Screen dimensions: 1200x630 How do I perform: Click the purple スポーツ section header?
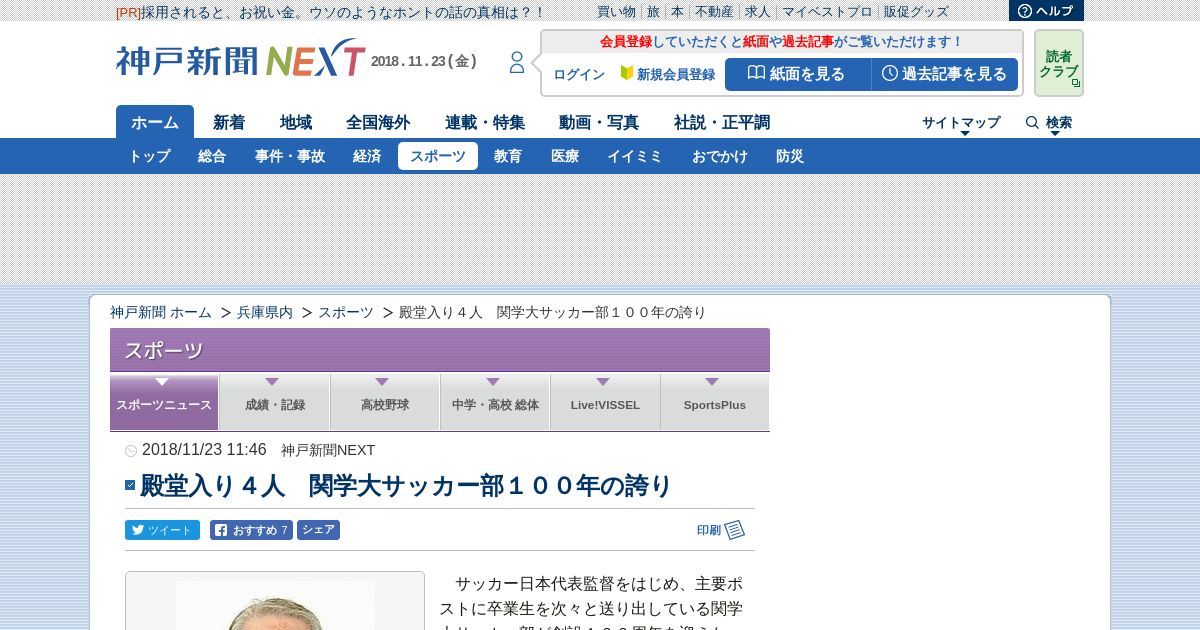440,350
